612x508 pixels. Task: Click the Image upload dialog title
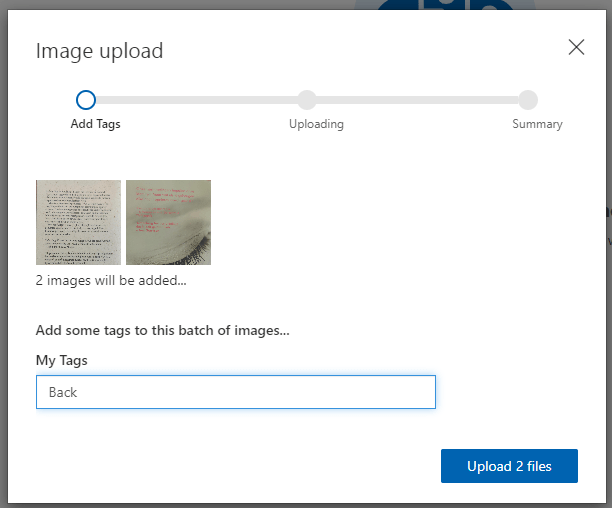point(99,51)
